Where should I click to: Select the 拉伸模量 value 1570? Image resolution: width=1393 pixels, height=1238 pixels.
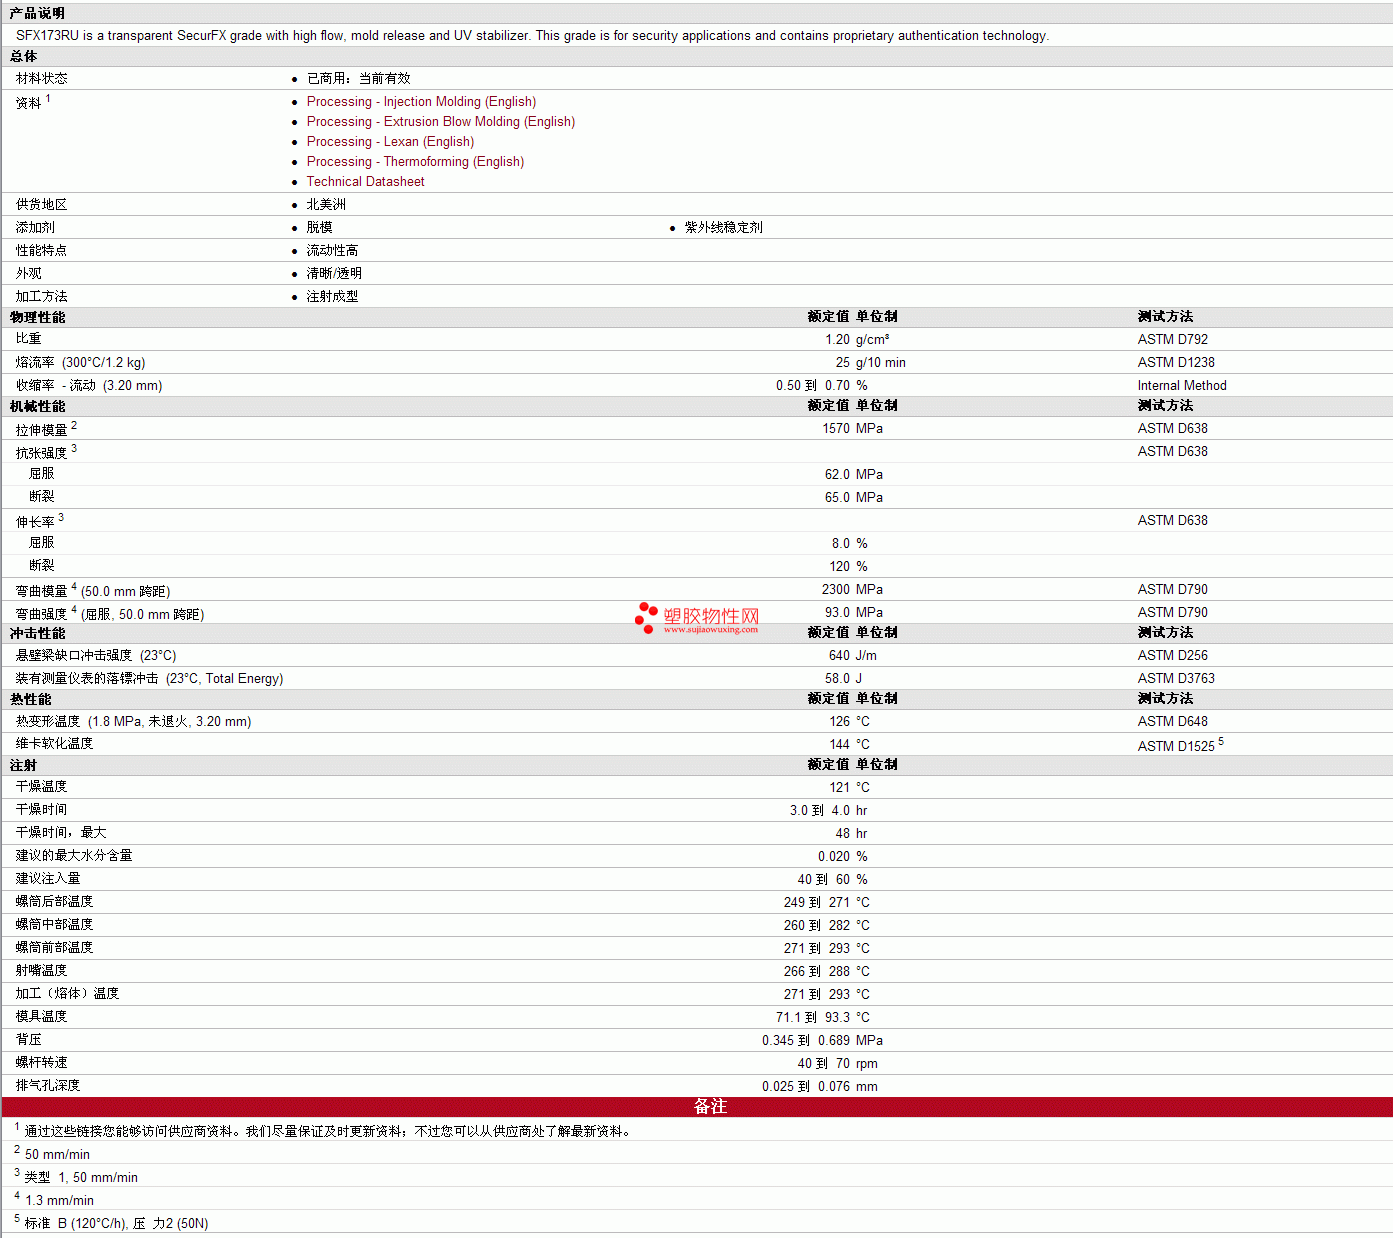836,429
